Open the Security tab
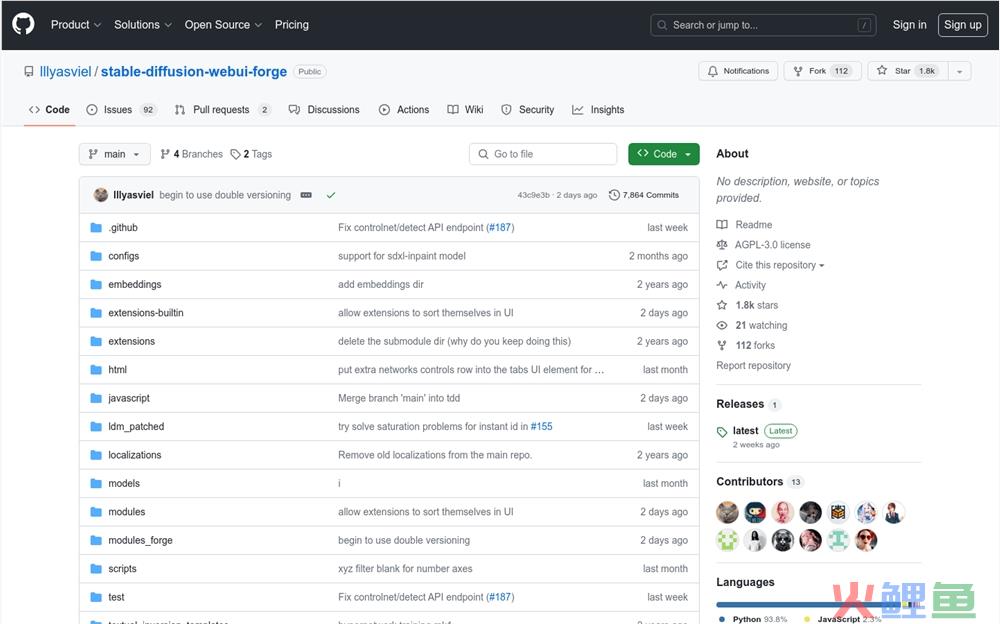The image size is (1000, 624). pyautogui.click(x=527, y=110)
